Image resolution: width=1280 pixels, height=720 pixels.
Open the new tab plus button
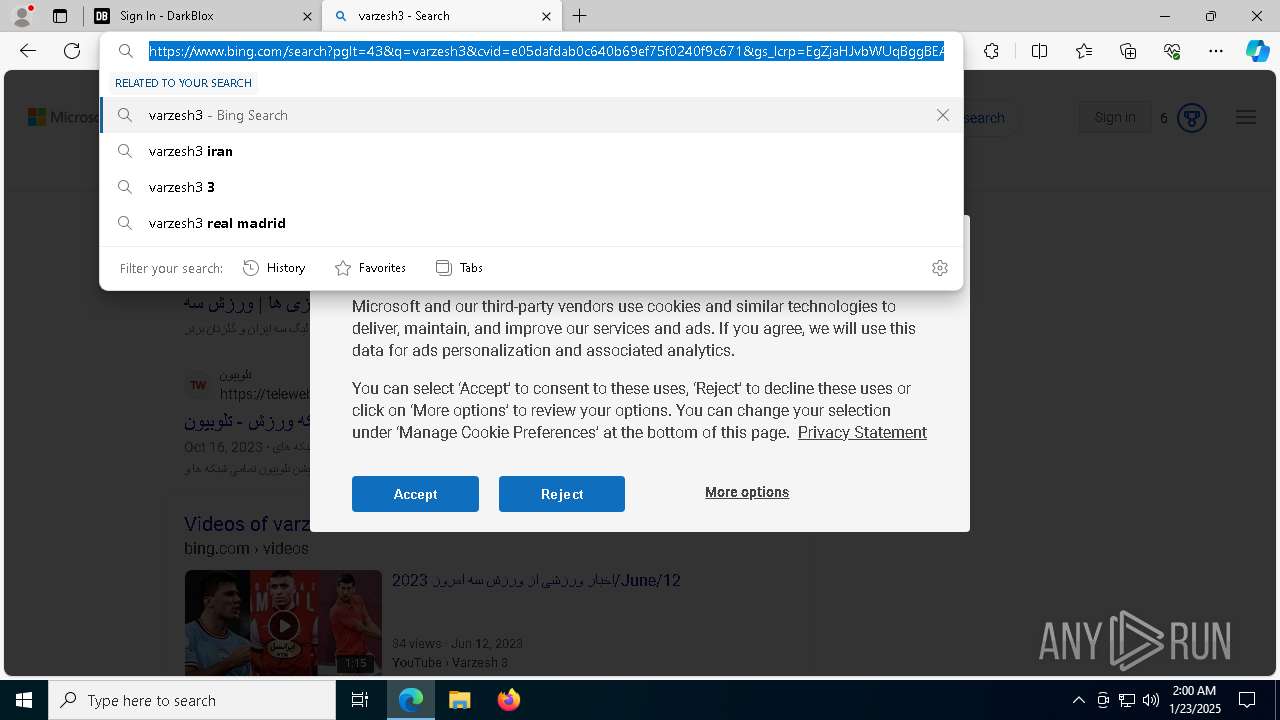[x=580, y=16]
